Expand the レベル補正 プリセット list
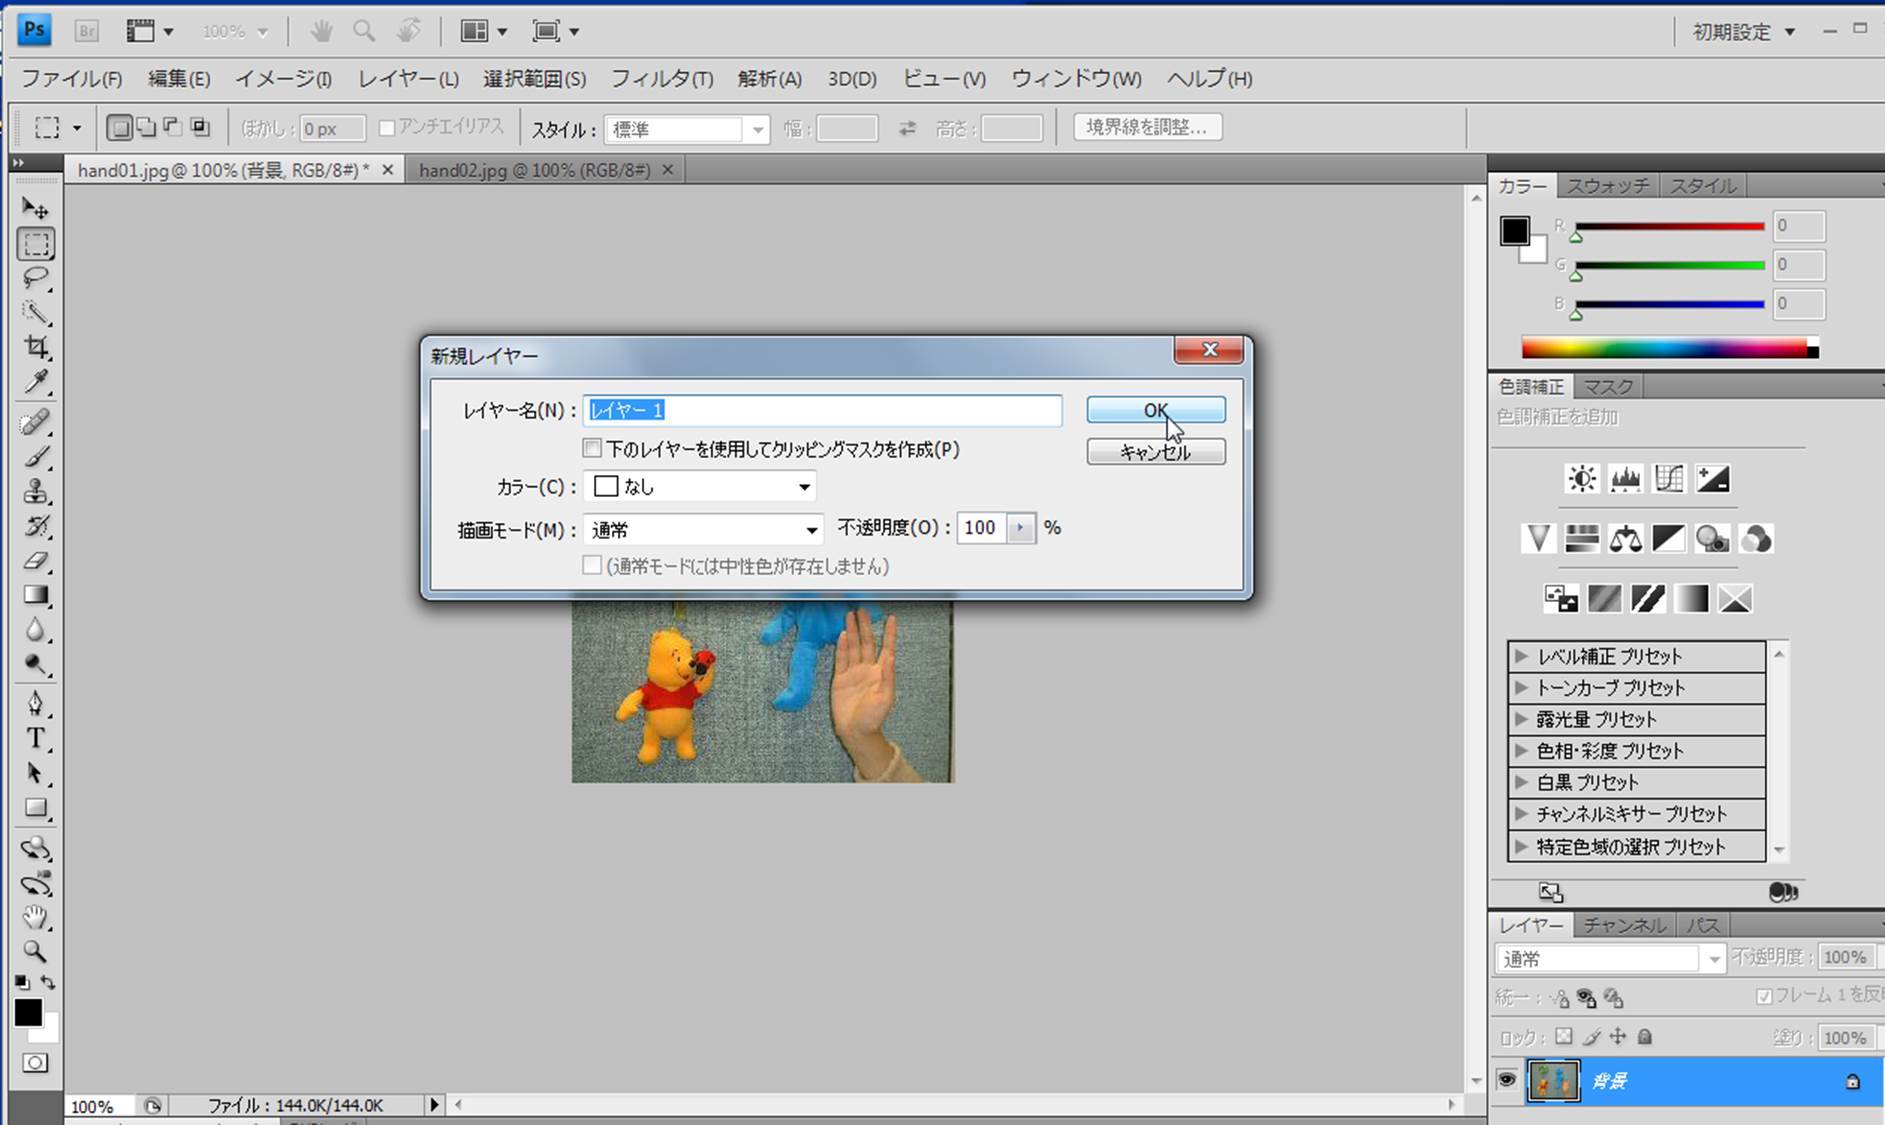Image resolution: width=1885 pixels, height=1125 pixels. click(x=1521, y=656)
